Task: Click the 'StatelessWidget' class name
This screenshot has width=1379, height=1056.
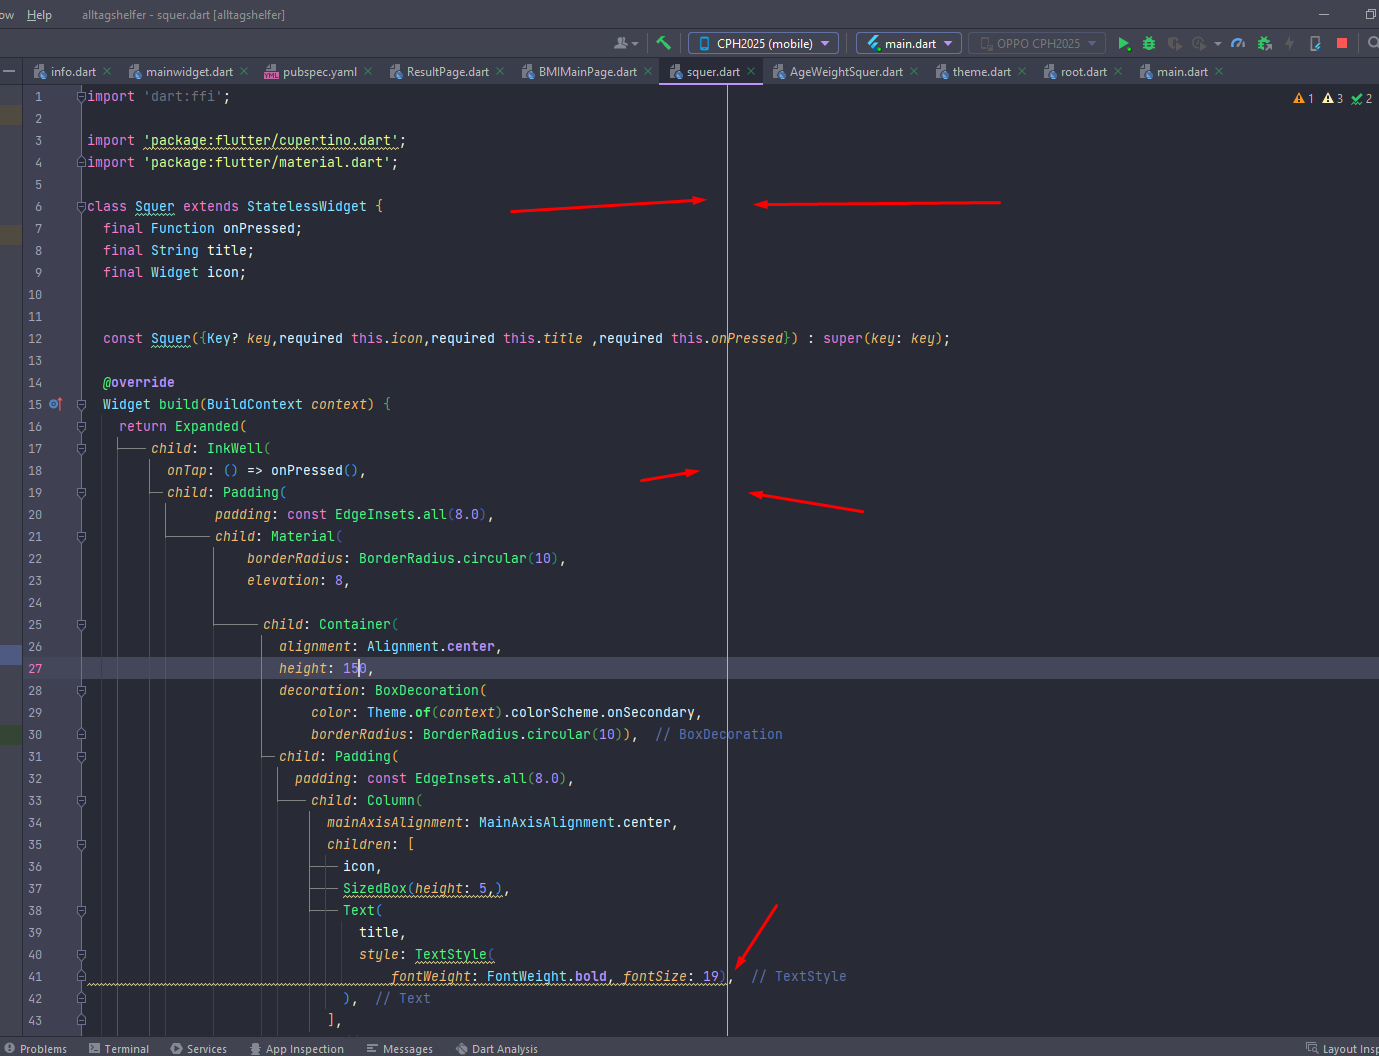Action: coord(307,206)
